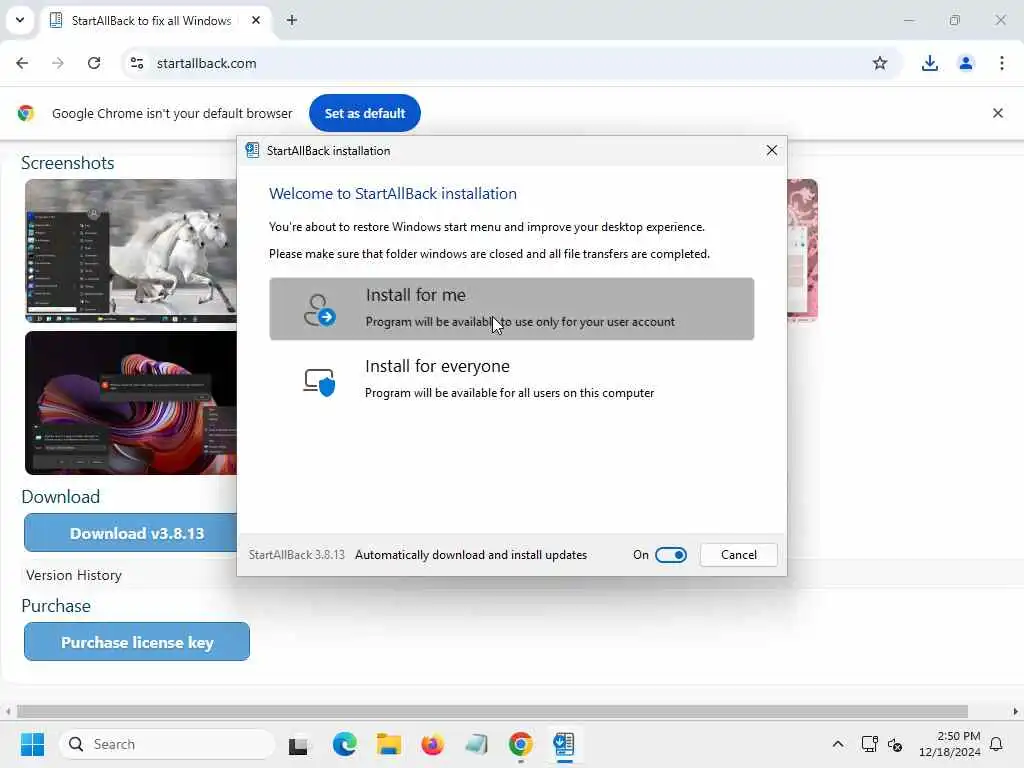
Task: Open Chrome downloads icon
Action: pyautogui.click(x=929, y=63)
